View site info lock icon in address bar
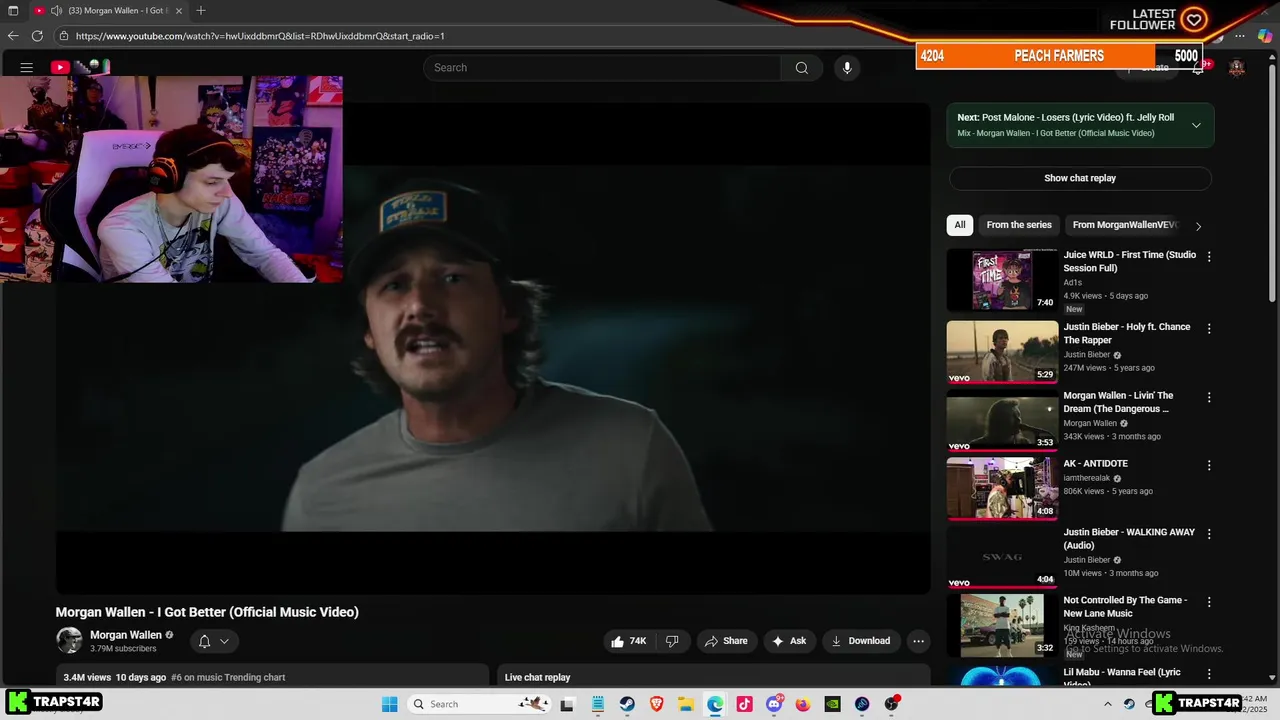This screenshot has height=720, width=1280. coord(64,36)
